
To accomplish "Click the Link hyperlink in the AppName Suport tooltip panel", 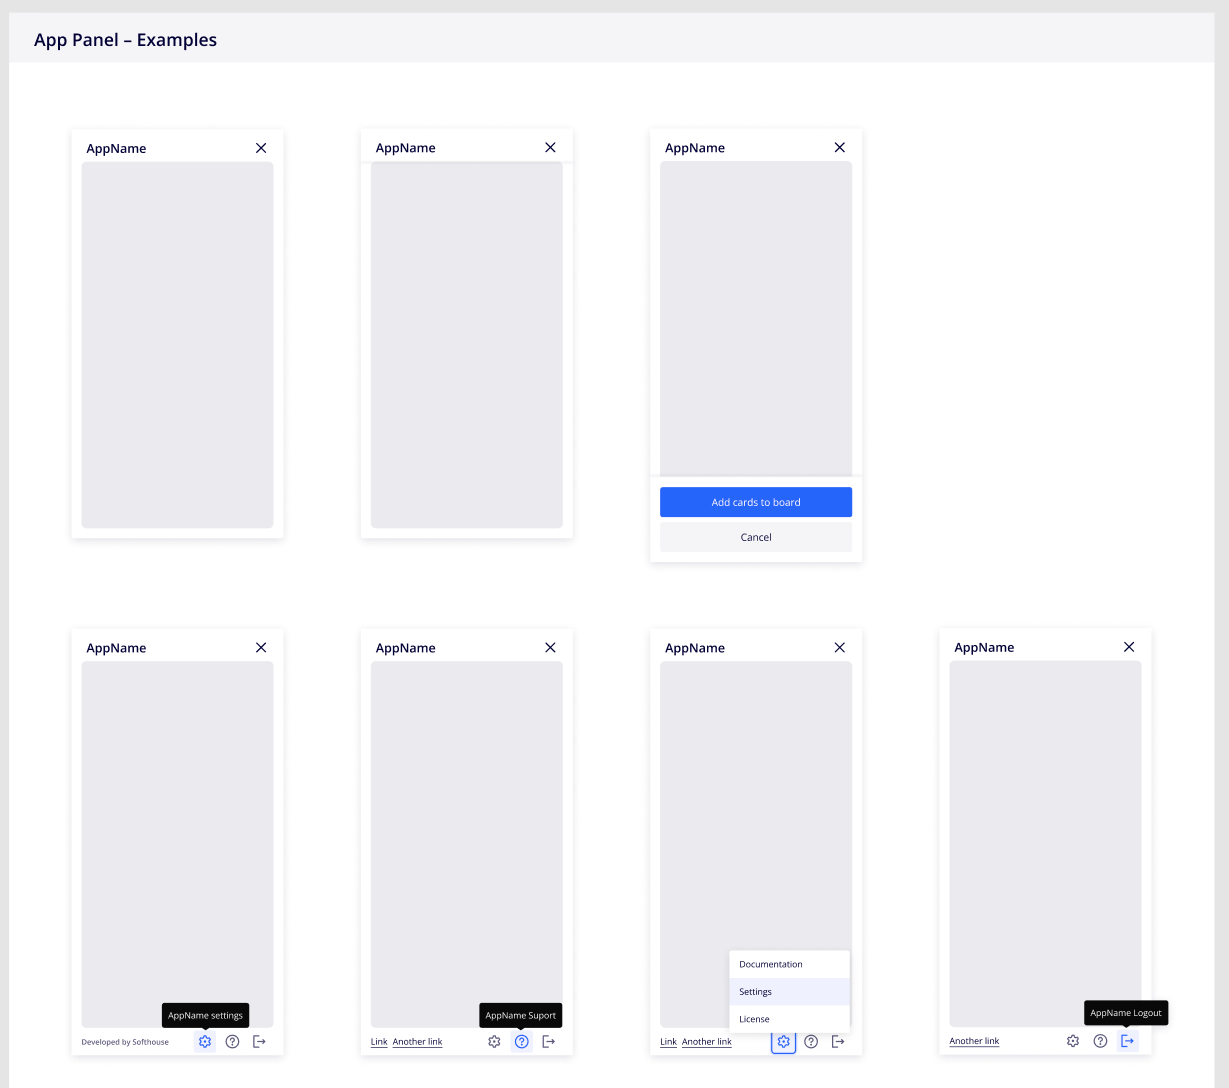I will 379,1042.
